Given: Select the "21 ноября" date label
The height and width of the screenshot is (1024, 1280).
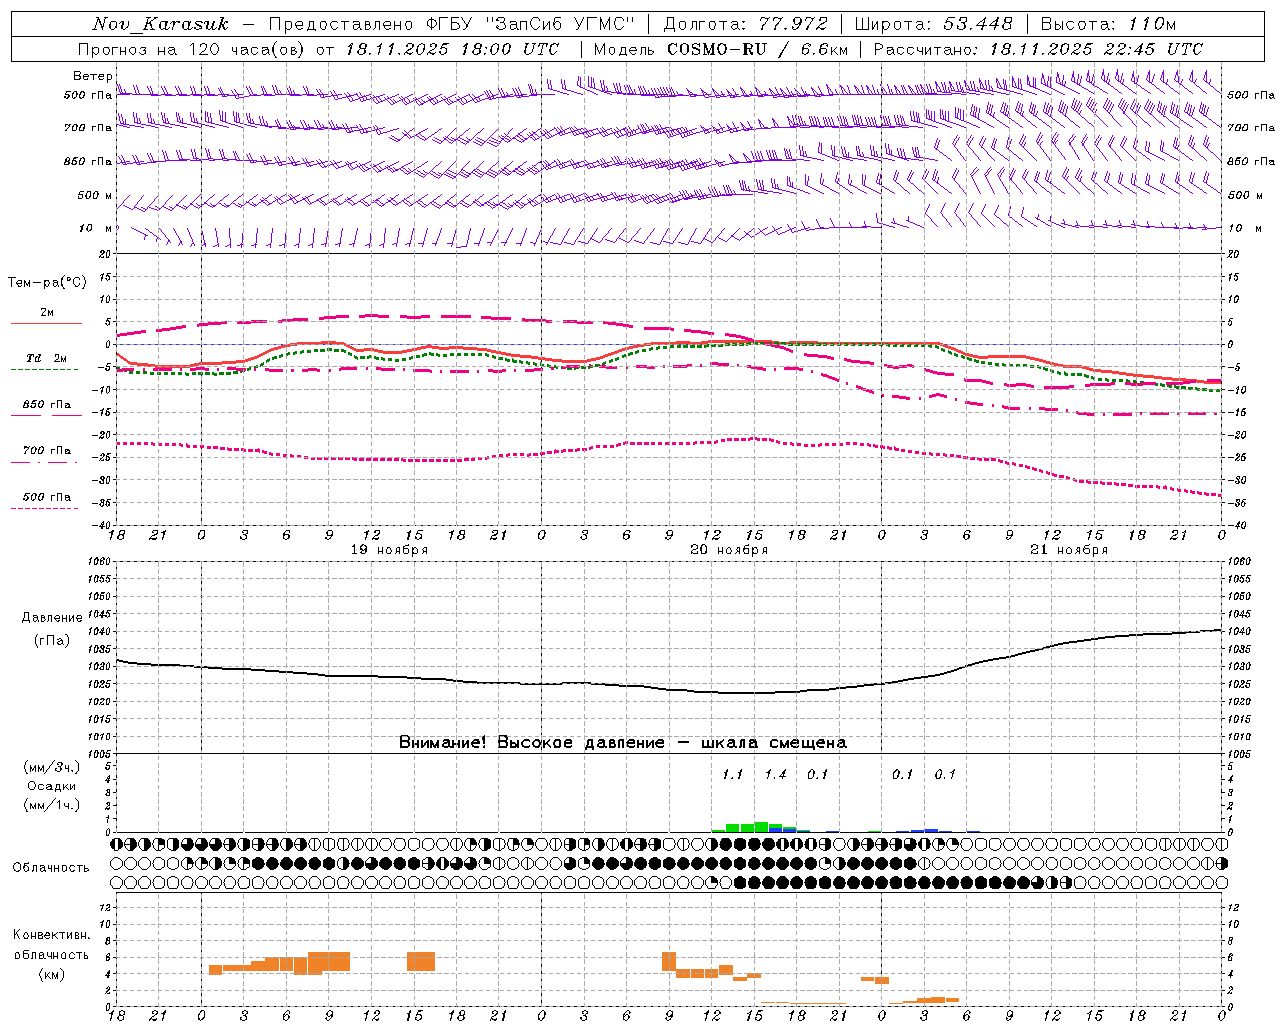Looking at the screenshot, I should (x=1069, y=550).
